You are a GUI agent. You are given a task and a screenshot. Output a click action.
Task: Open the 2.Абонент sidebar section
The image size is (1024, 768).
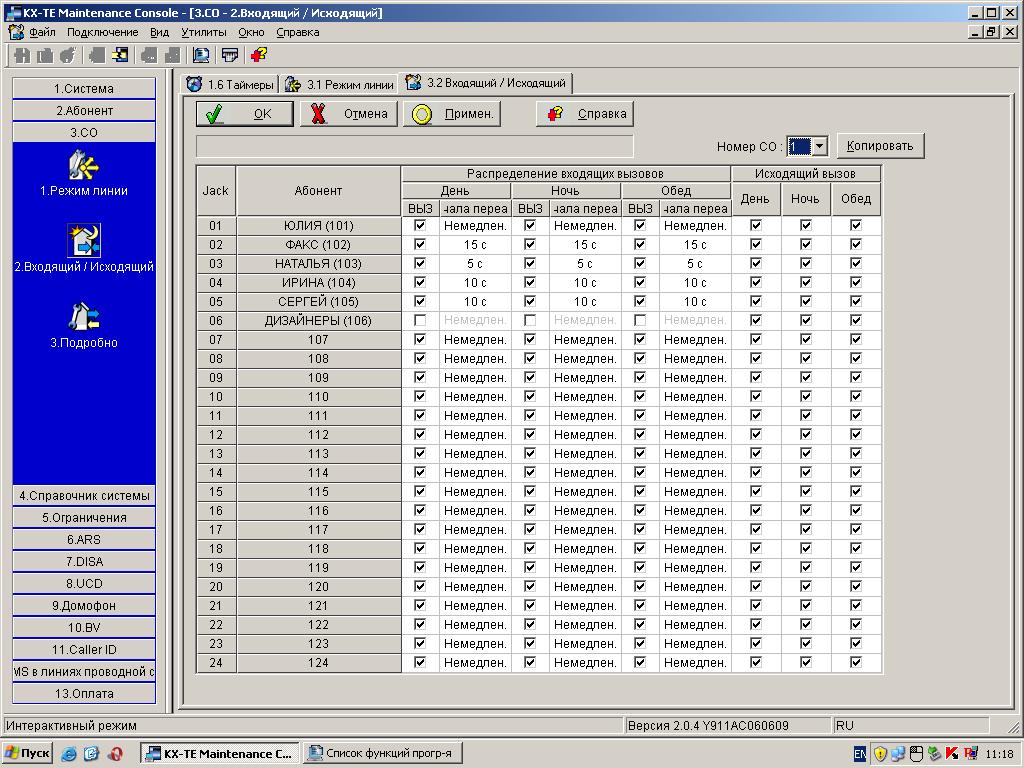coord(84,110)
